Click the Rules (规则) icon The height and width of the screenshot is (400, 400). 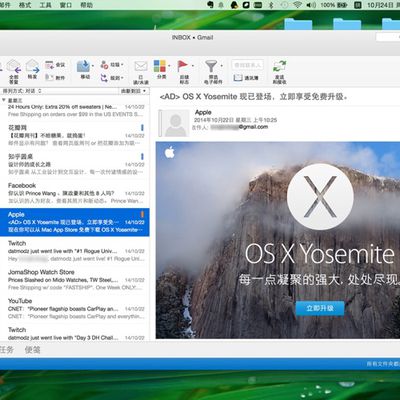click(x=104, y=78)
